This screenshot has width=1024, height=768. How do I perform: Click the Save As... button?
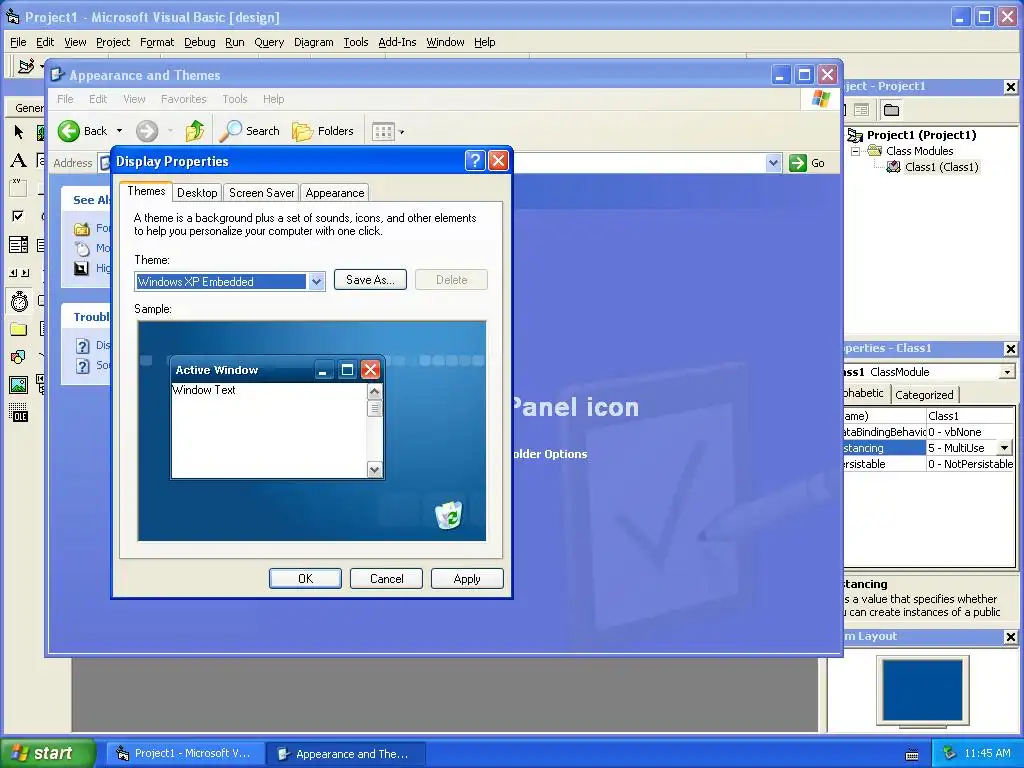click(x=370, y=280)
